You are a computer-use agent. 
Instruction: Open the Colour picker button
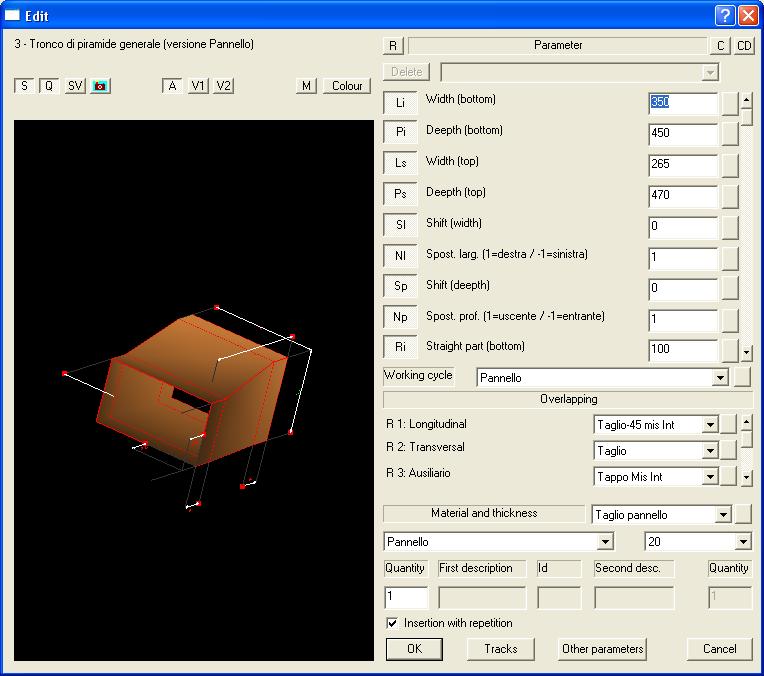[x=347, y=86]
